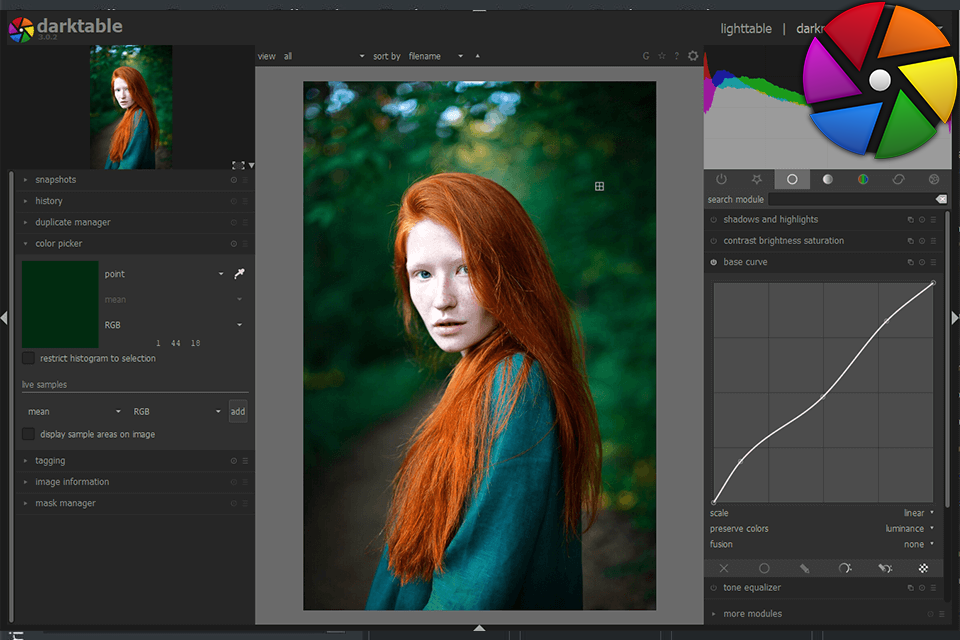
Task: Open the sort by filename dropdown
Action: [x=435, y=56]
